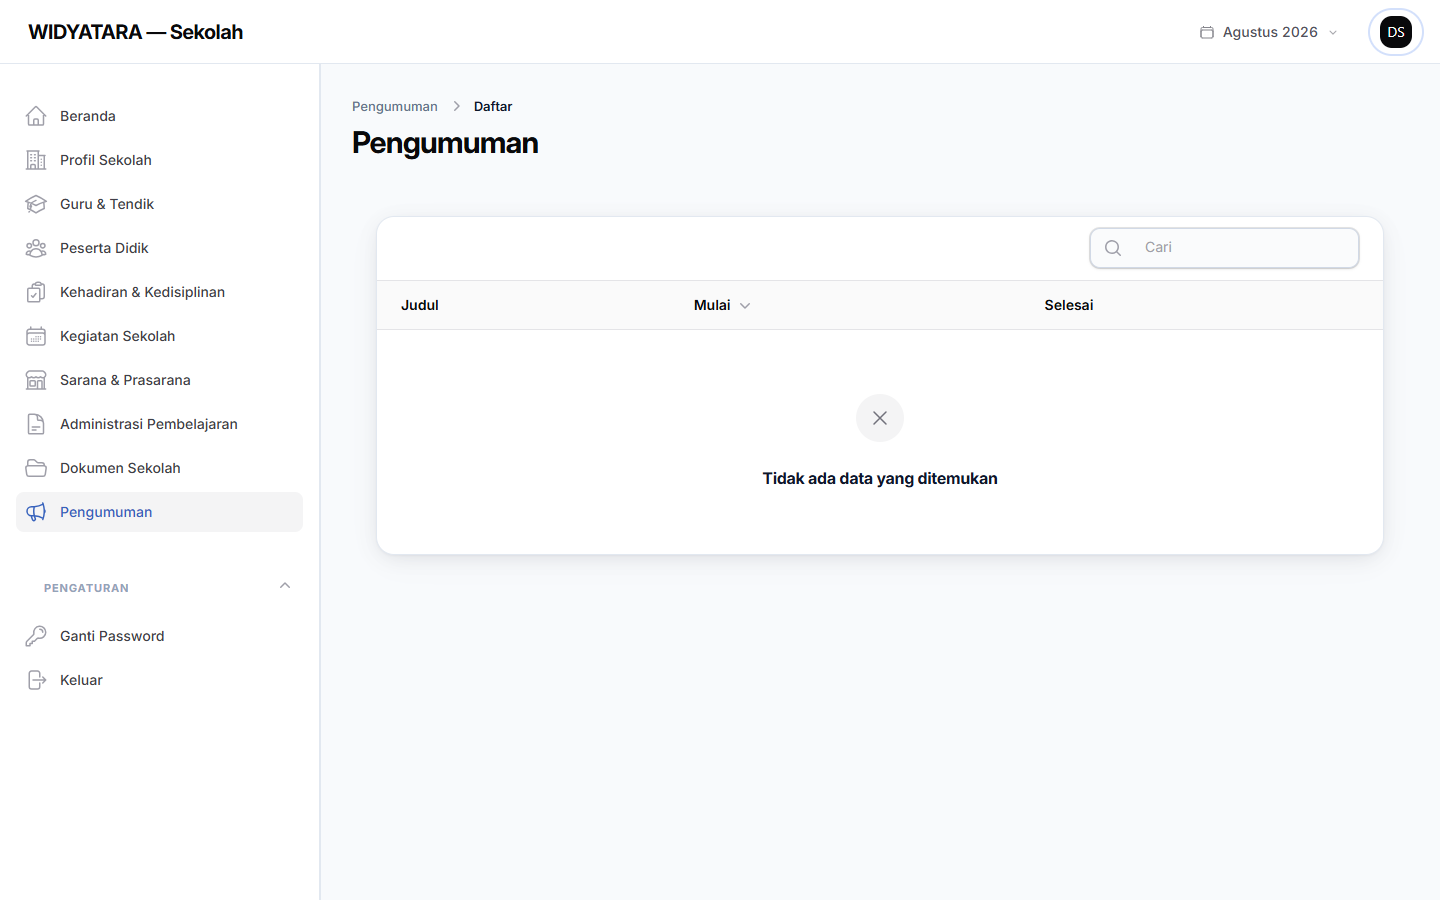Open the Agustus 2026 period dropdown

coord(1269,32)
